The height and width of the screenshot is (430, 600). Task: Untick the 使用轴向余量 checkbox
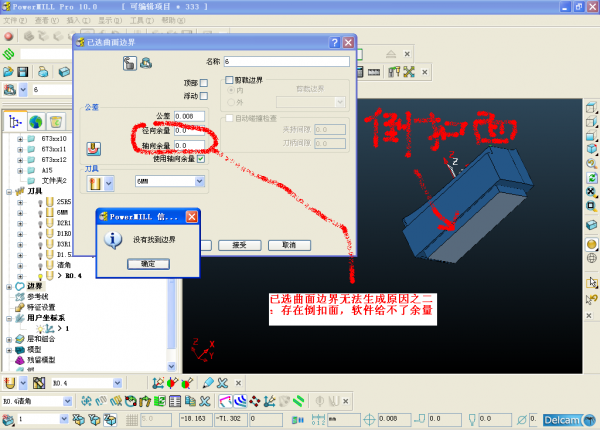(201, 159)
